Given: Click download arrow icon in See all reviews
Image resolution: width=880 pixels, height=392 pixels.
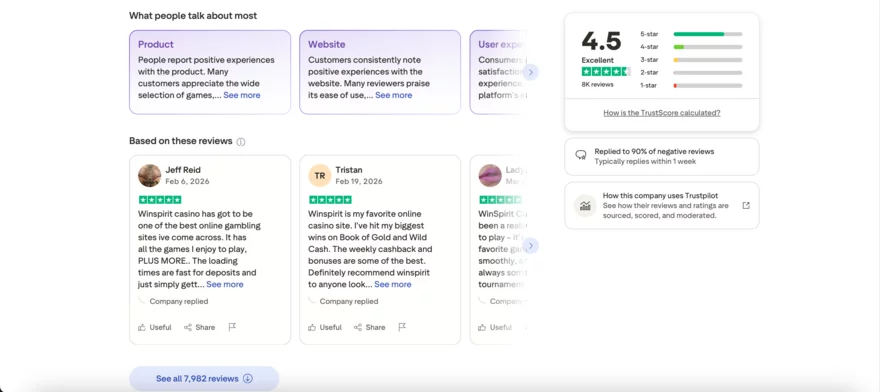Looking at the screenshot, I should [248, 379].
